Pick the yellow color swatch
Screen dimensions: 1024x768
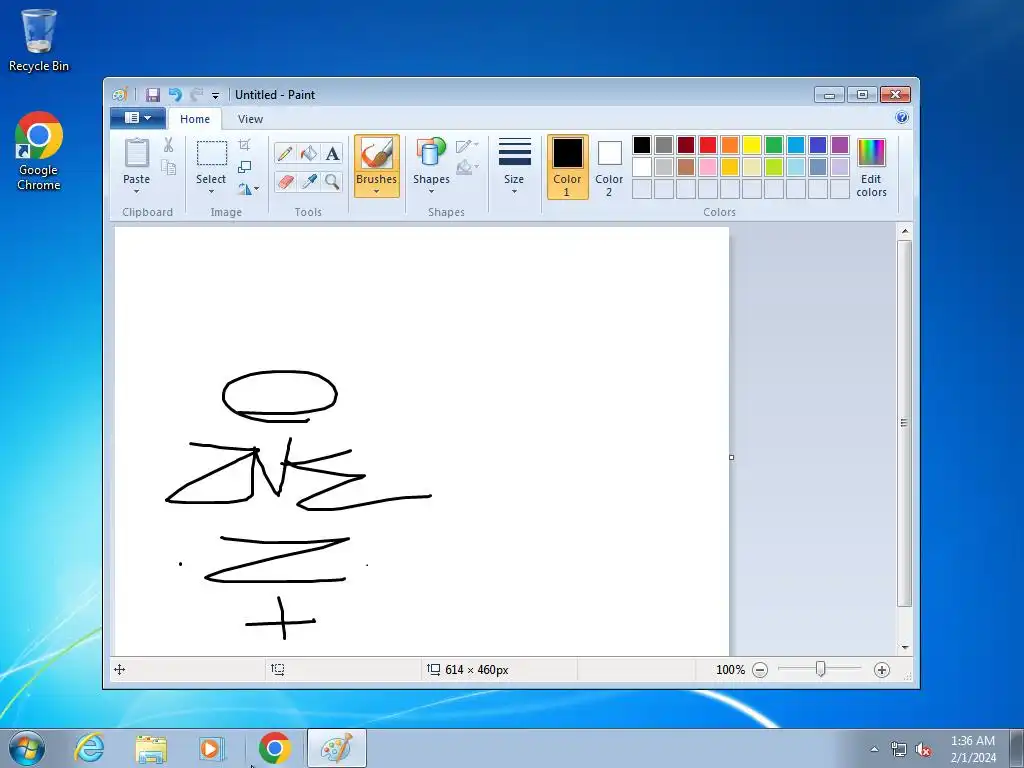click(x=752, y=144)
